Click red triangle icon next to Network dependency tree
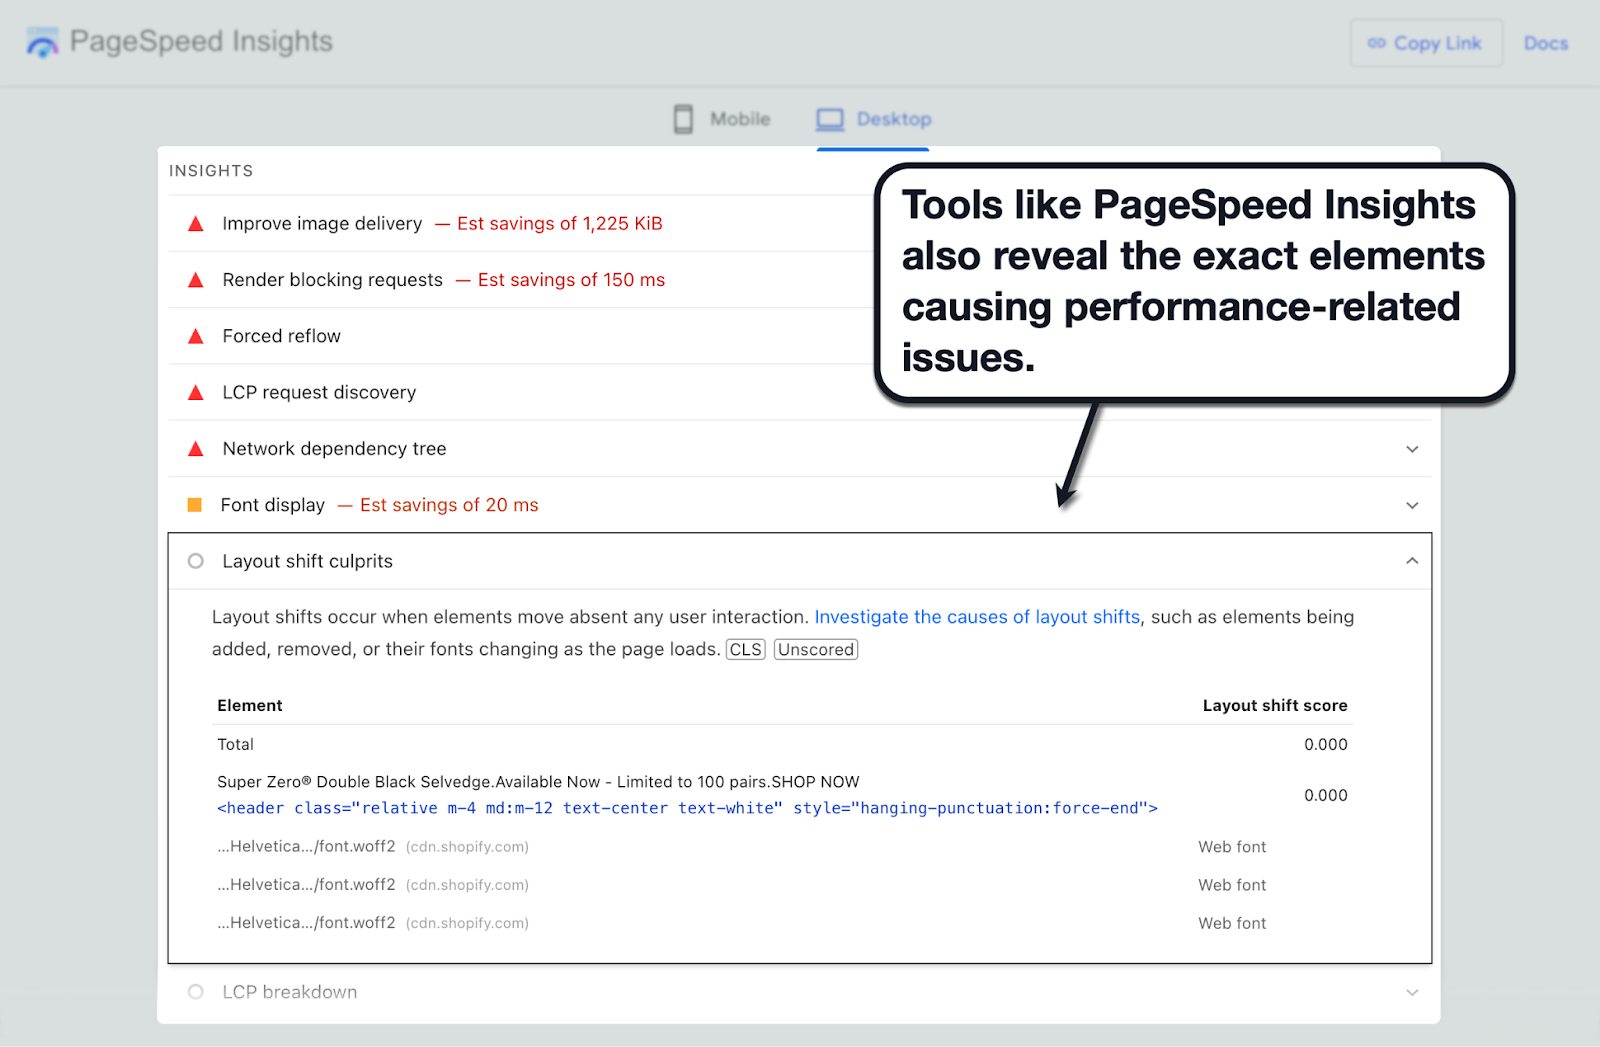The height and width of the screenshot is (1047, 1600). [x=196, y=449]
